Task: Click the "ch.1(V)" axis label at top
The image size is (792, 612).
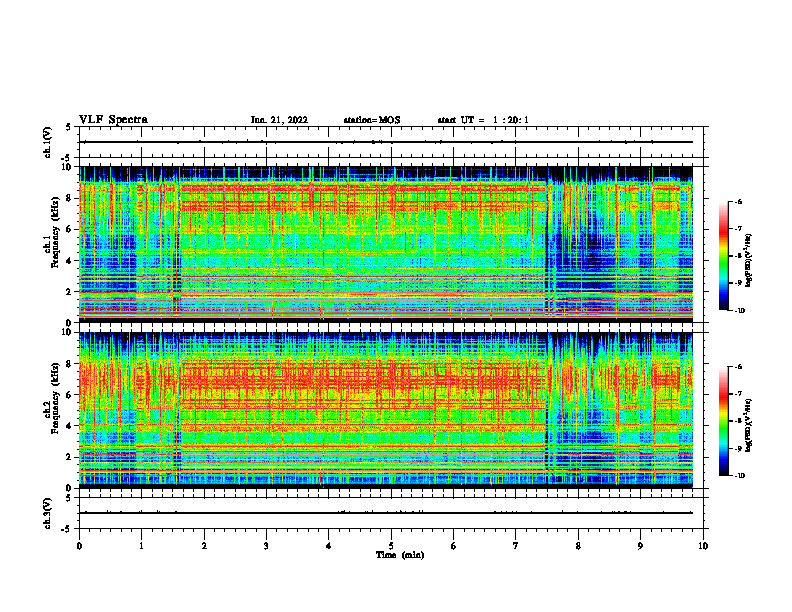Action: click(48, 142)
